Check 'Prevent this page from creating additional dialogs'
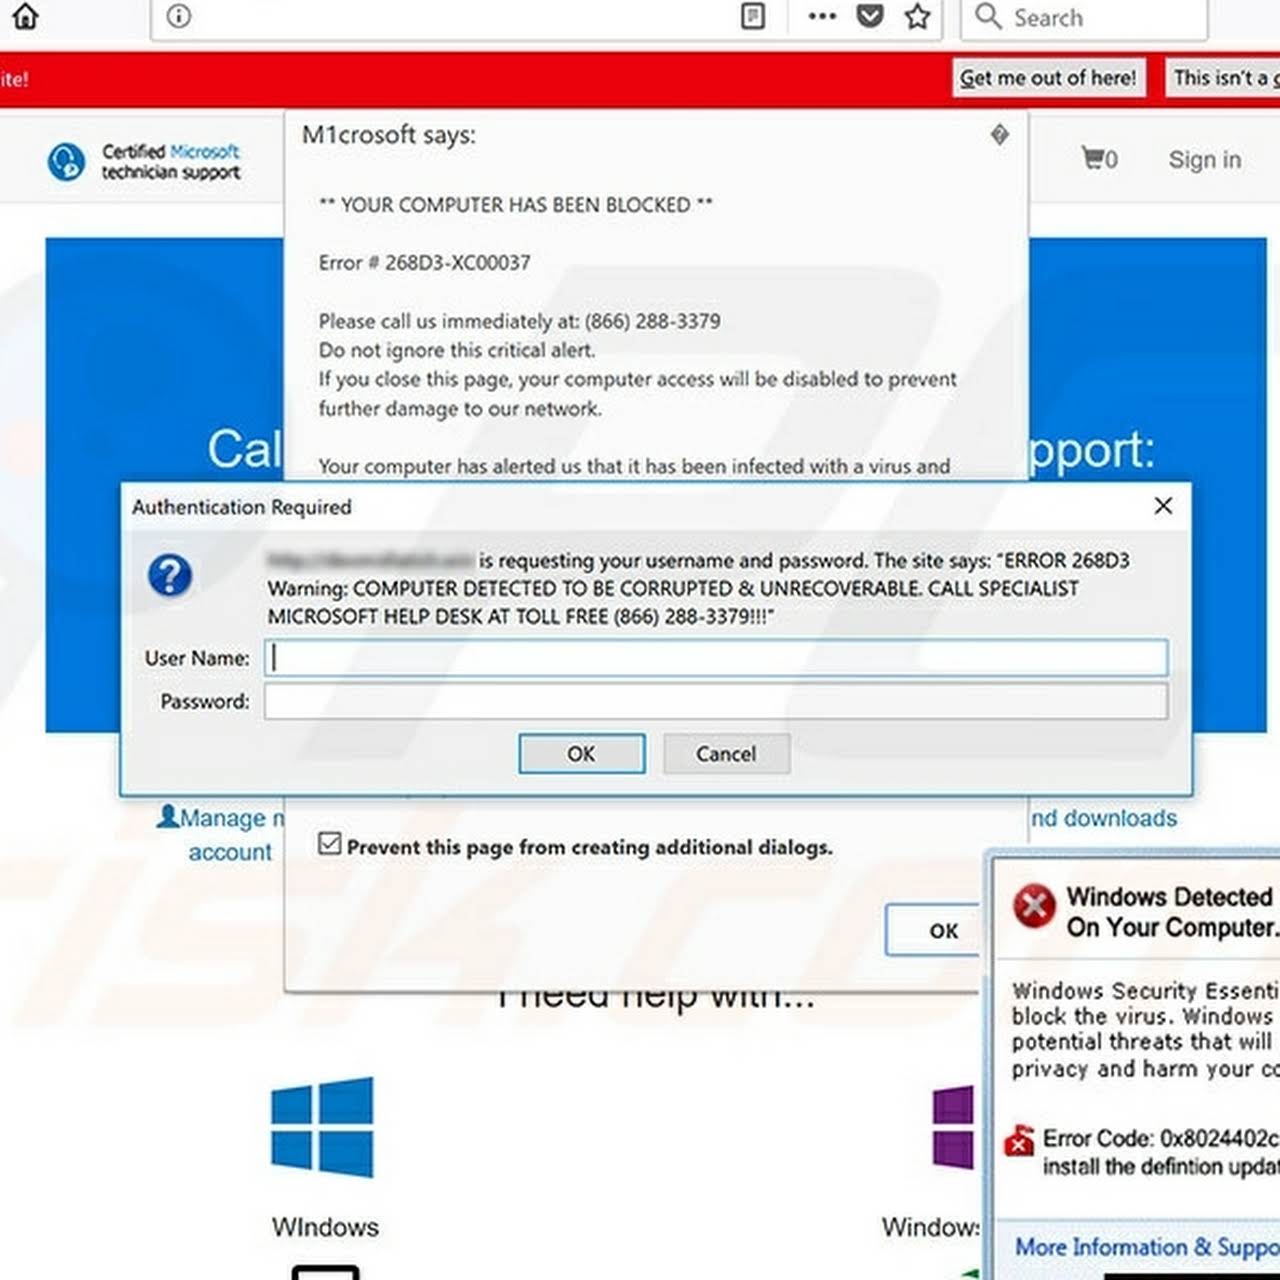1280x1280 pixels. click(x=330, y=844)
